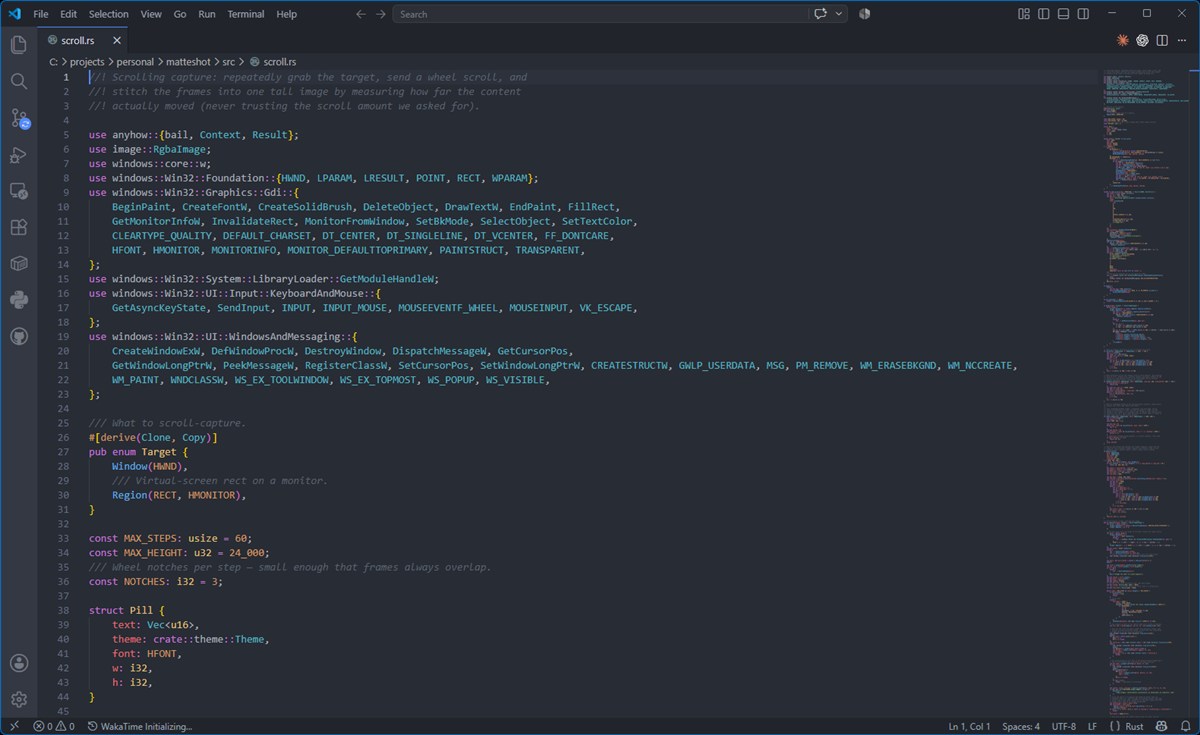Expand 'personal' breadcrumb segment
This screenshot has height=735, width=1200.
click(135, 62)
